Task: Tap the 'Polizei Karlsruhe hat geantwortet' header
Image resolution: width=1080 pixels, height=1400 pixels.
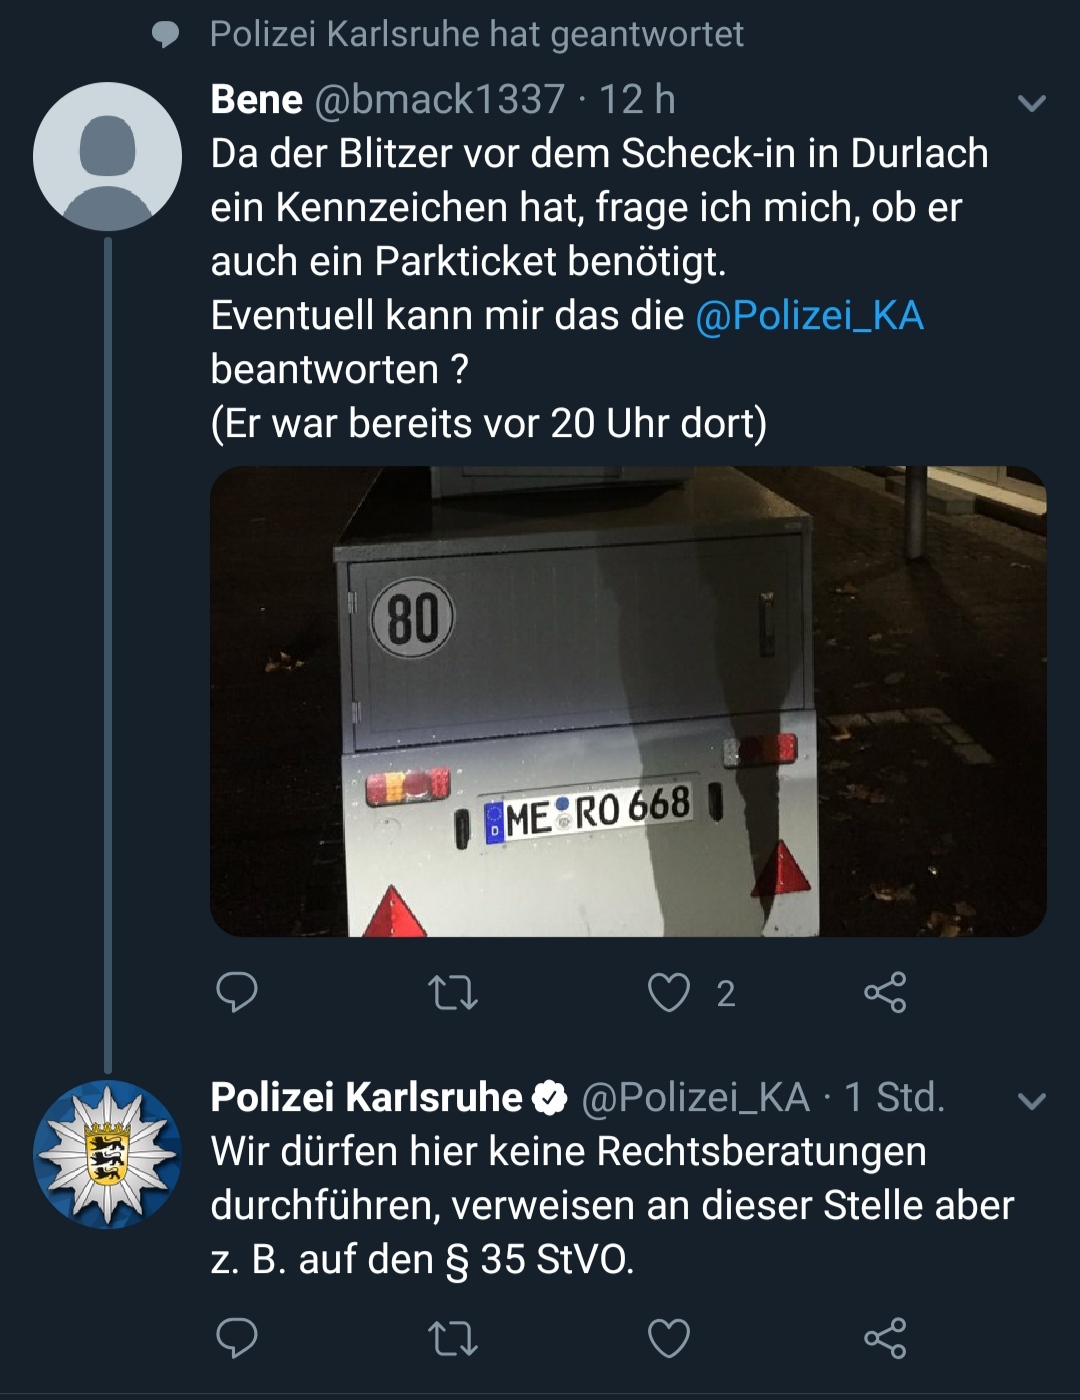Action: coord(476,35)
